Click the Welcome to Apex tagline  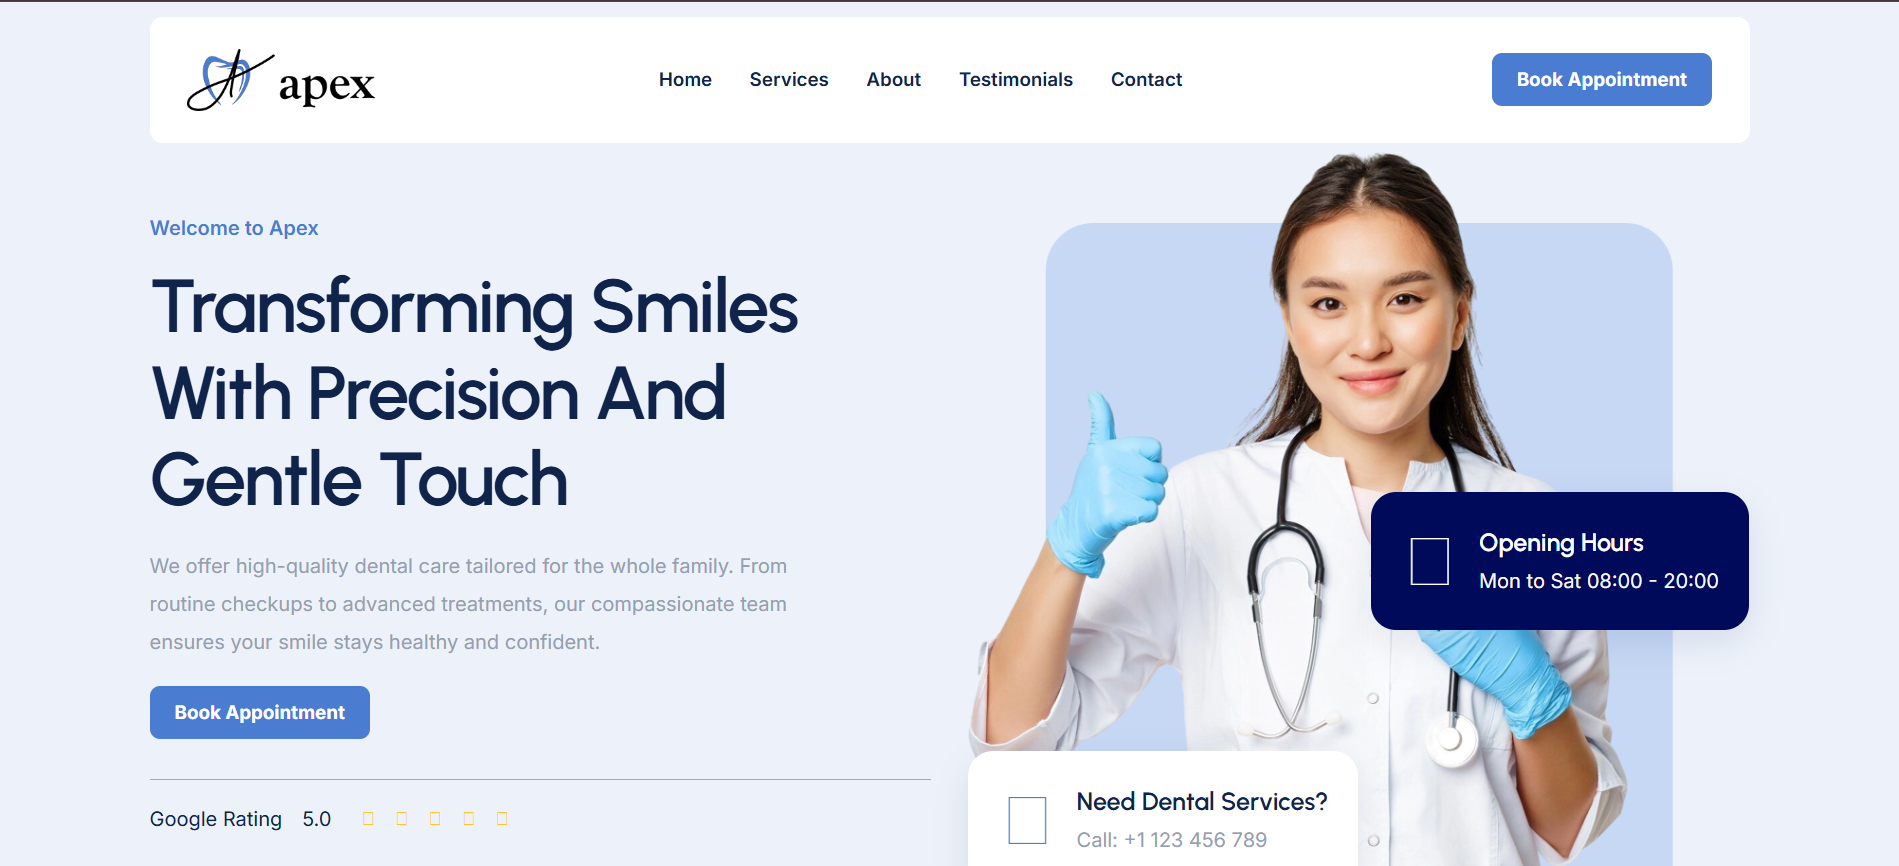(x=234, y=228)
